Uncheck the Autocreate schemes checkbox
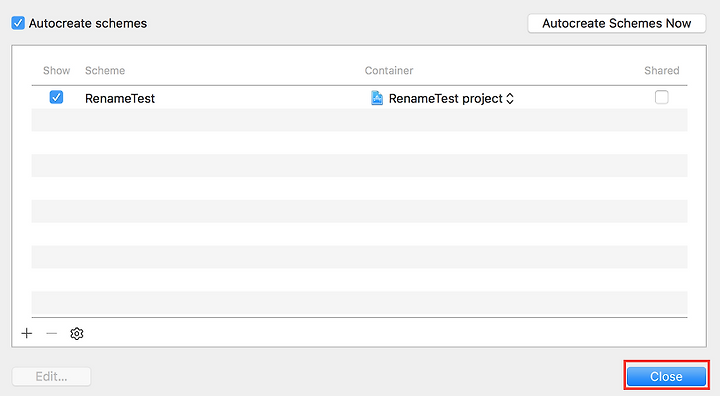Image resolution: width=720 pixels, height=396 pixels. 18,23
